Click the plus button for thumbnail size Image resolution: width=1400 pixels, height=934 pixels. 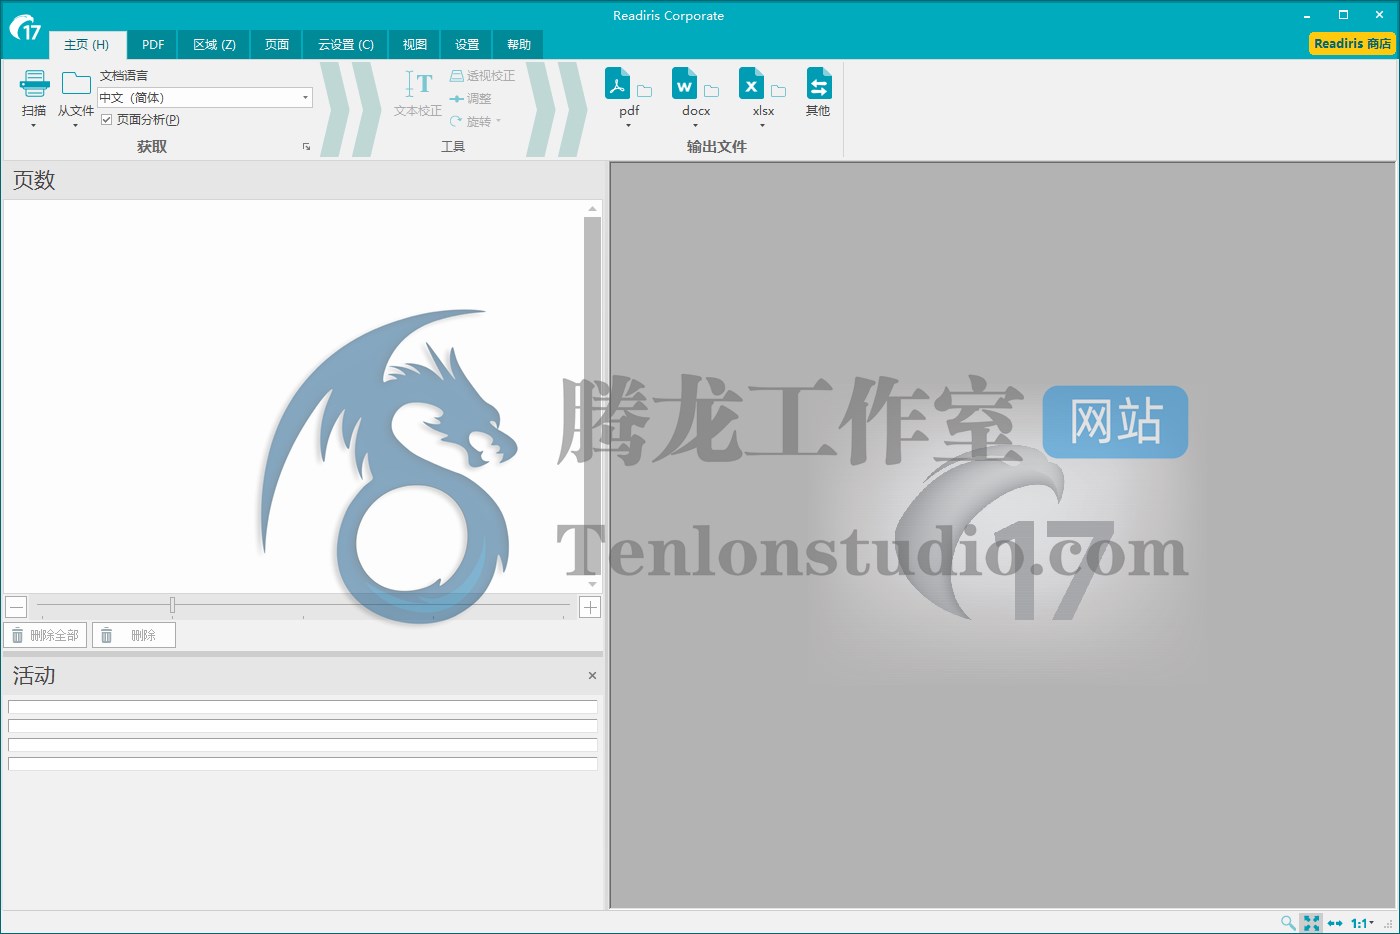tap(590, 607)
